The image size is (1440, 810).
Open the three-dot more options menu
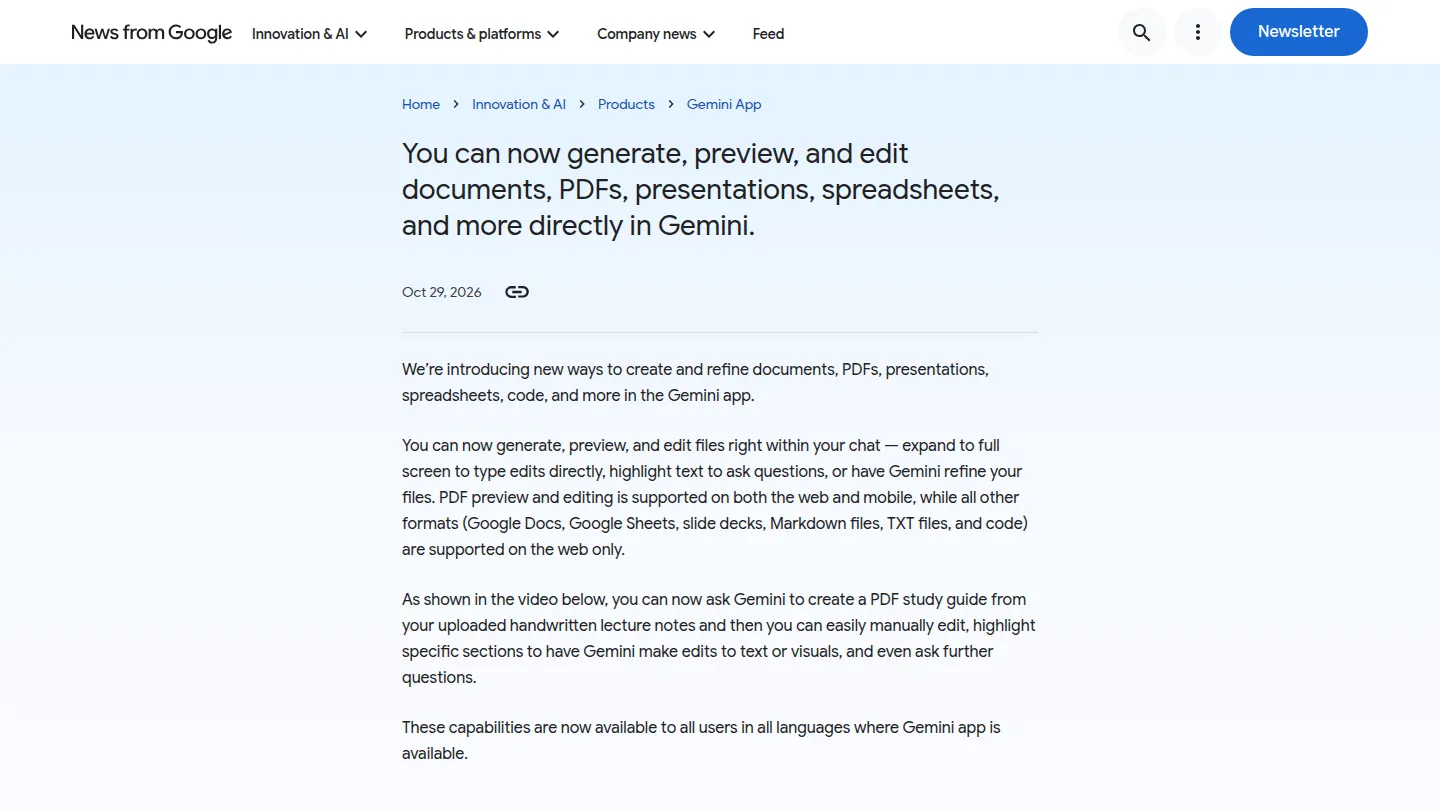point(1198,32)
